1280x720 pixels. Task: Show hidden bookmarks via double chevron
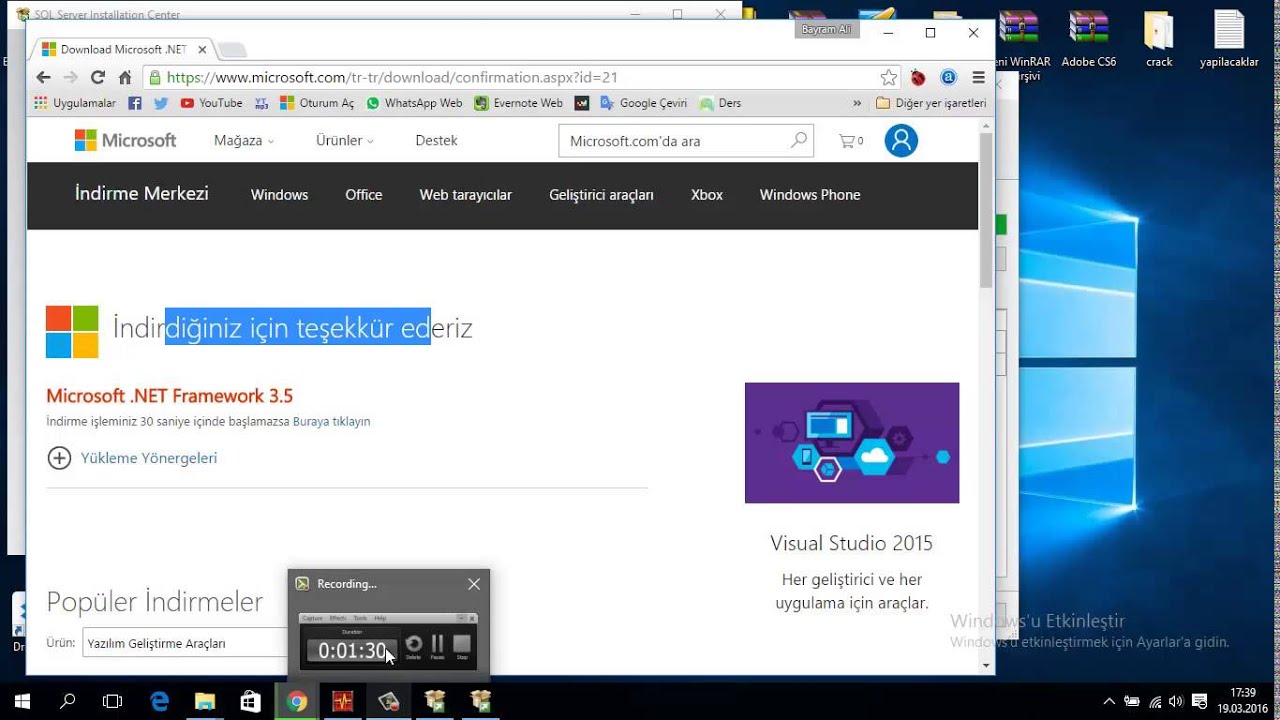[857, 103]
